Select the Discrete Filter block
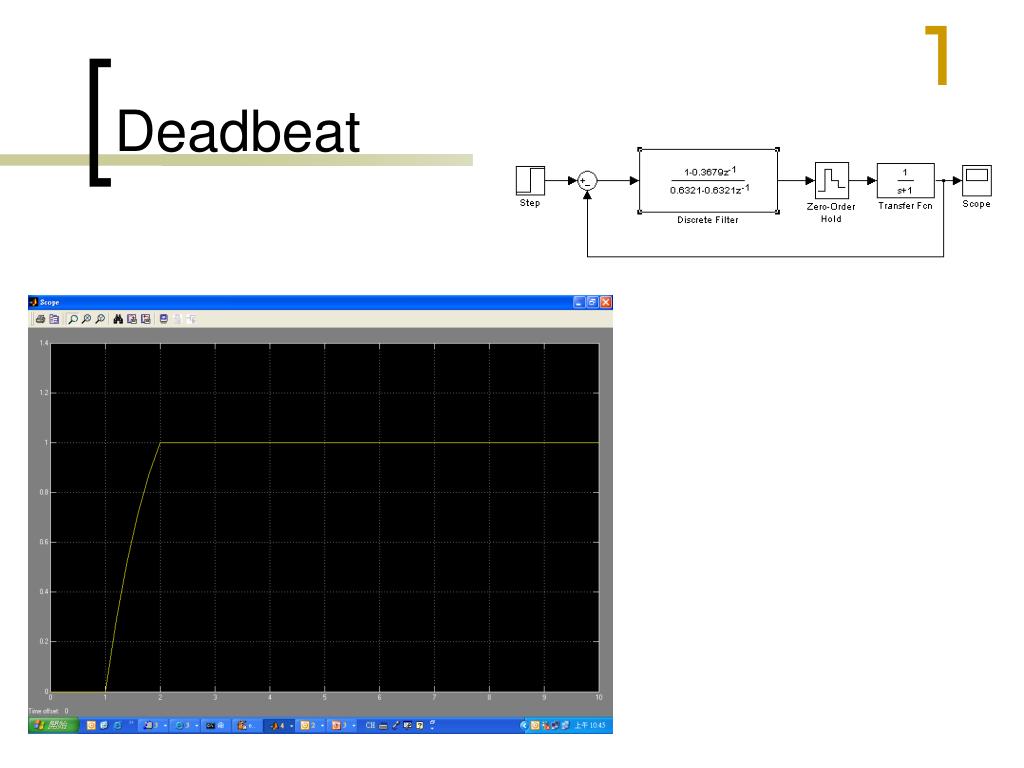 [x=709, y=180]
